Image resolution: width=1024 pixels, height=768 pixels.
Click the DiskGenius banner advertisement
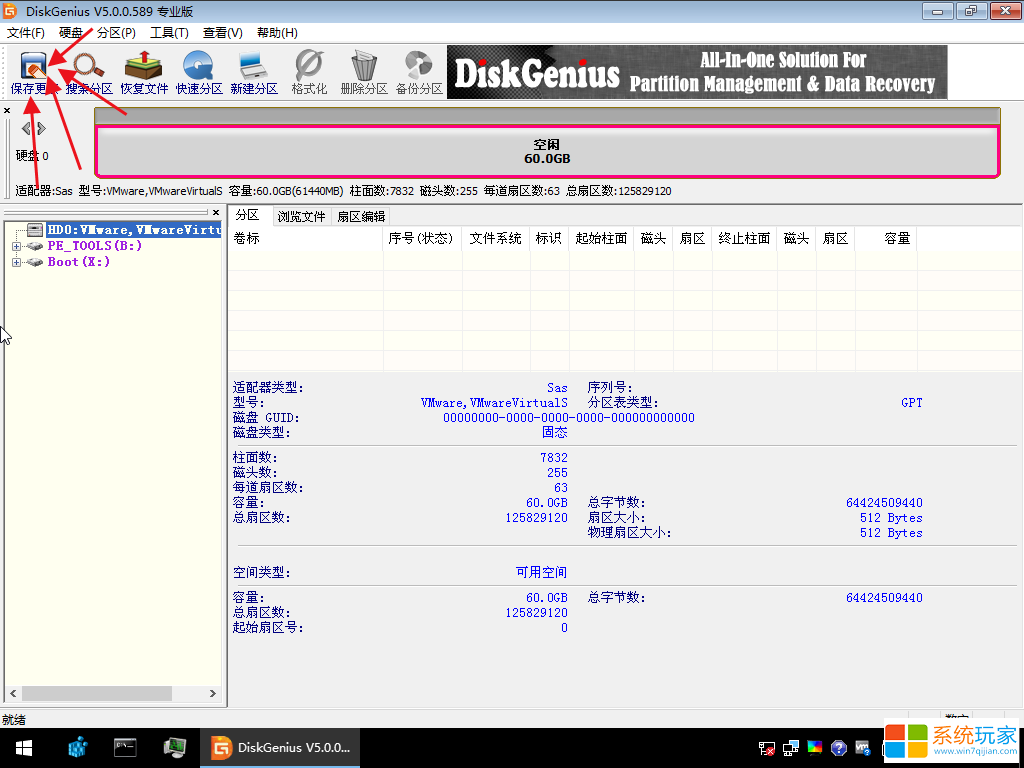697,72
